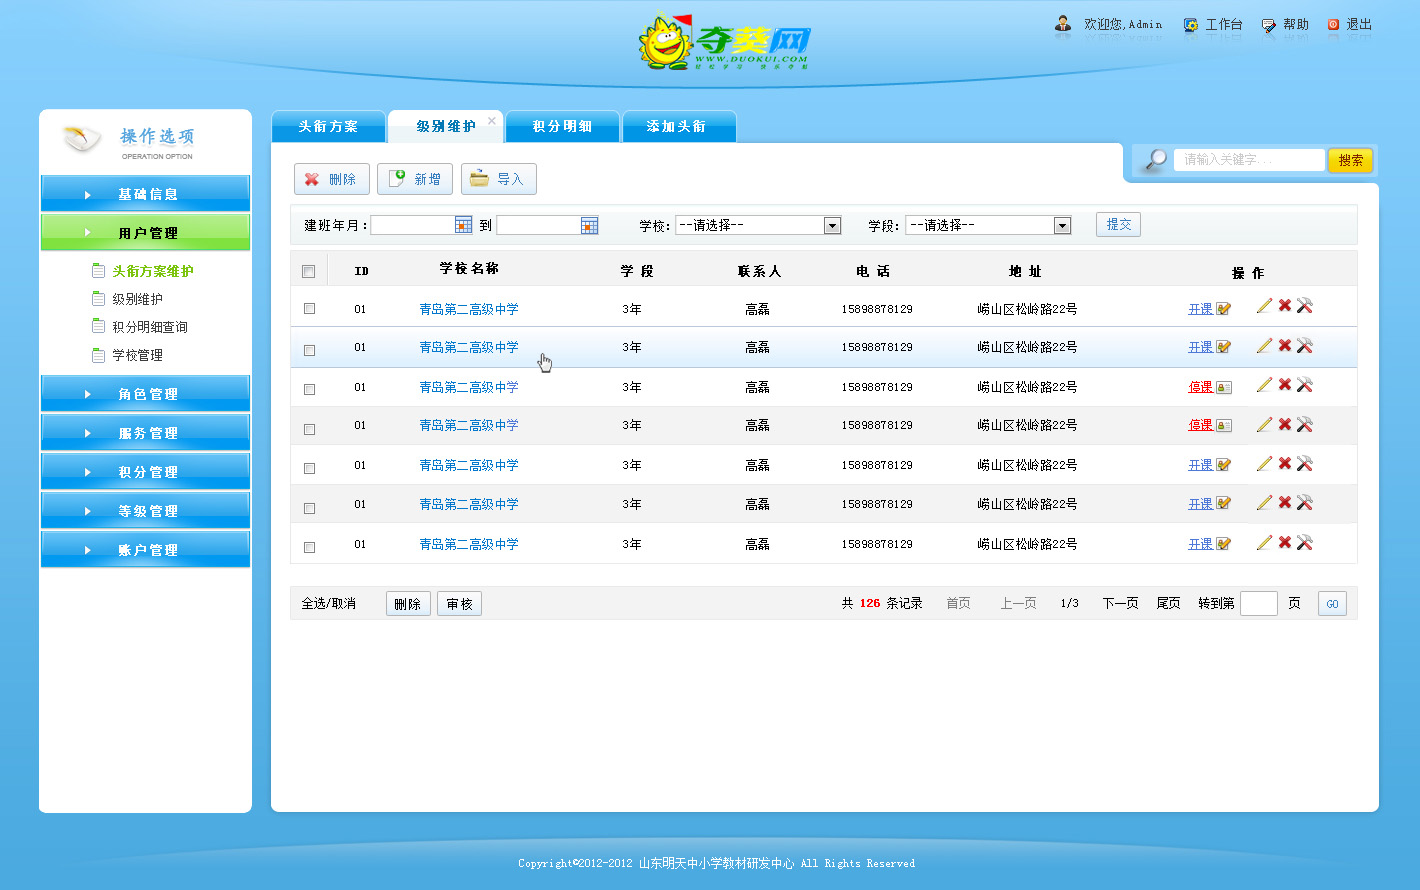The height and width of the screenshot is (890, 1420).
Task: Click the red X delete icon in the first row
Action: click(1285, 305)
